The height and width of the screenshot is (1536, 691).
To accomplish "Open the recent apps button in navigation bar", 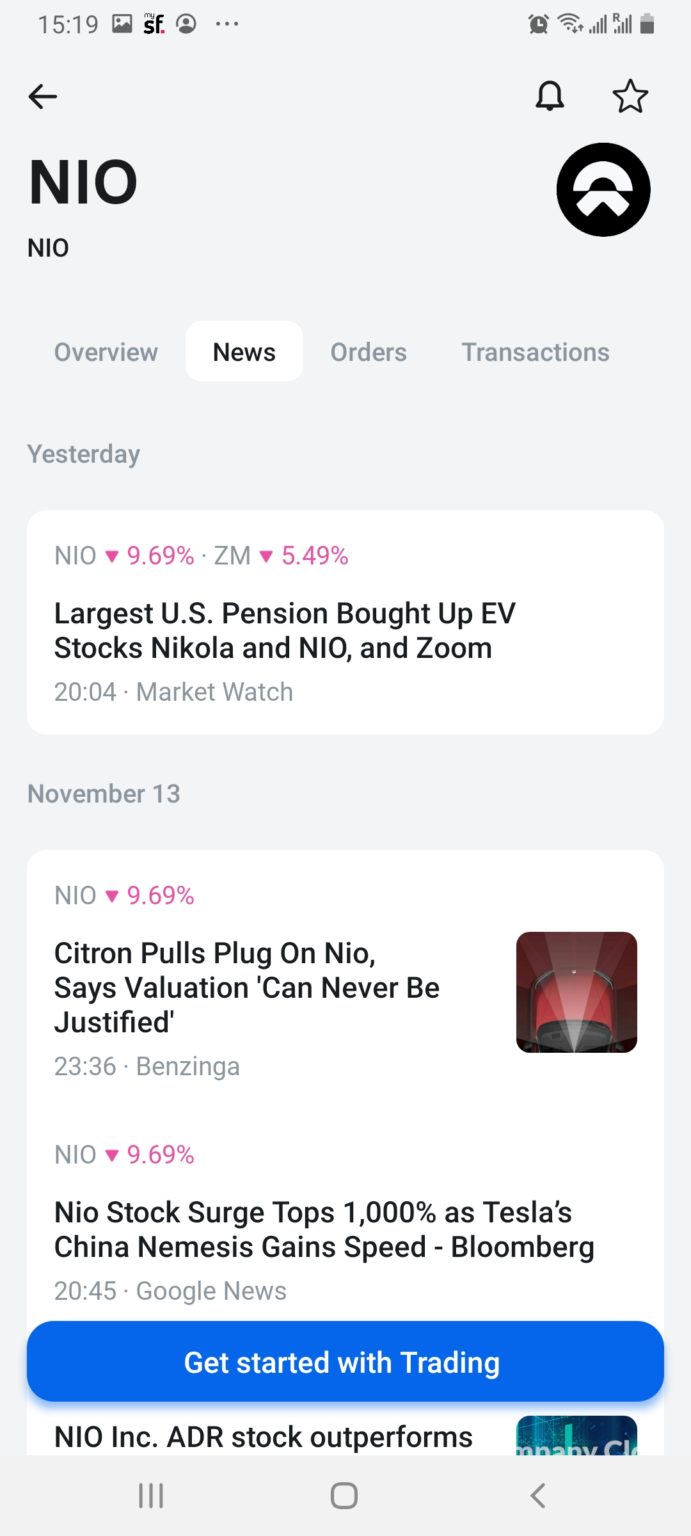I will [x=150, y=1495].
